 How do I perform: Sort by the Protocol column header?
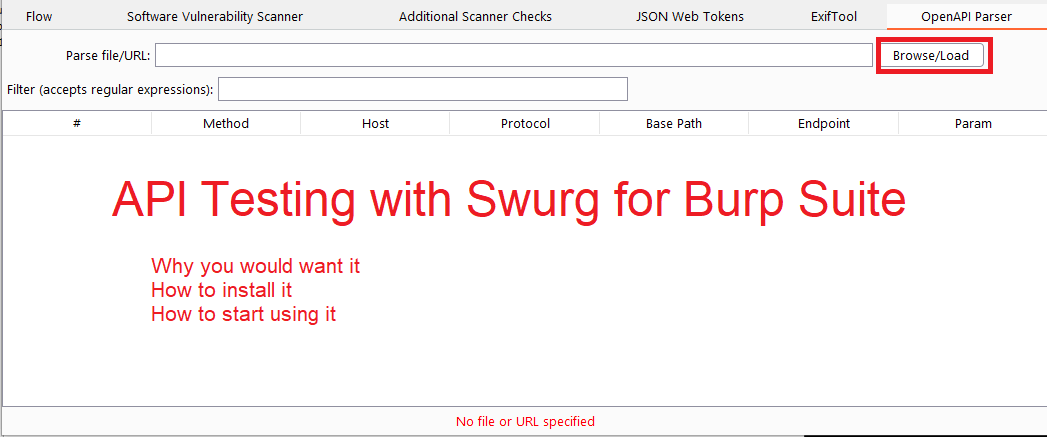point(525,123)
